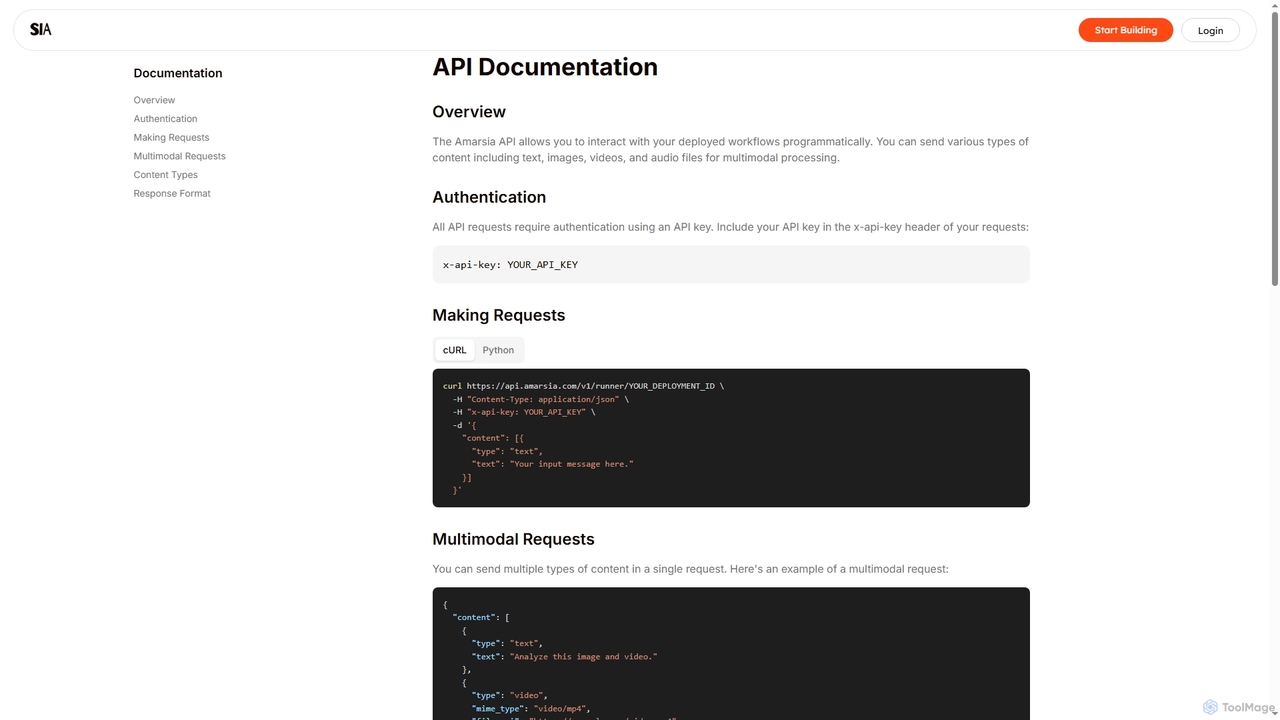Click the curl URL line with YOUR_DEPLOYMENT_ID
The height and width of the screenshot is (720, 1280).
coord(583,385)
